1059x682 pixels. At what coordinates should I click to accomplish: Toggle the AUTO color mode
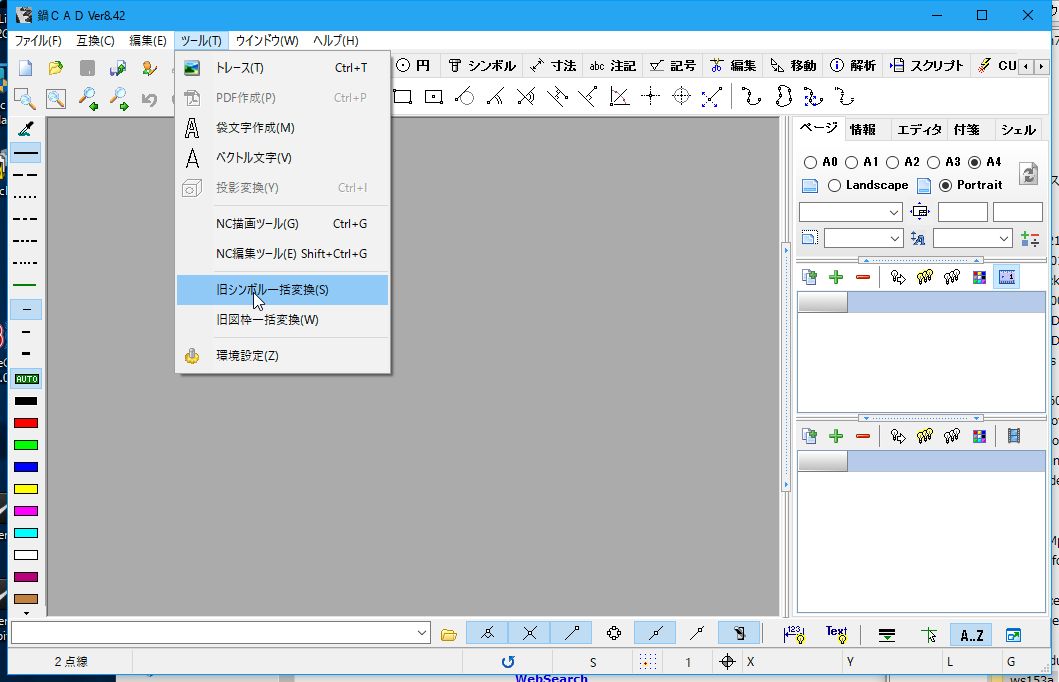coord(26,379)
